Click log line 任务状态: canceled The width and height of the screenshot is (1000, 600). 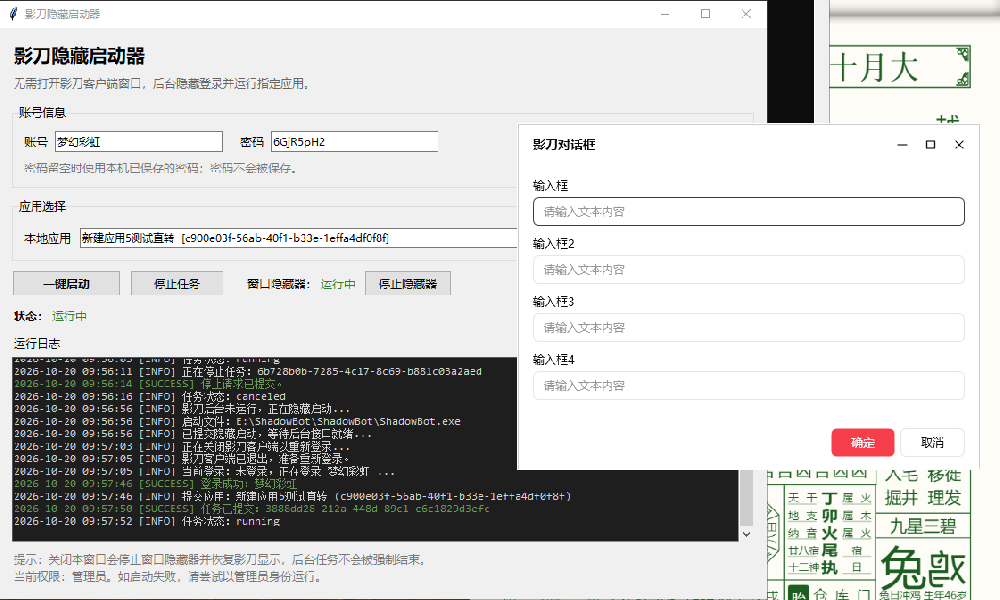tap(150, 396)
